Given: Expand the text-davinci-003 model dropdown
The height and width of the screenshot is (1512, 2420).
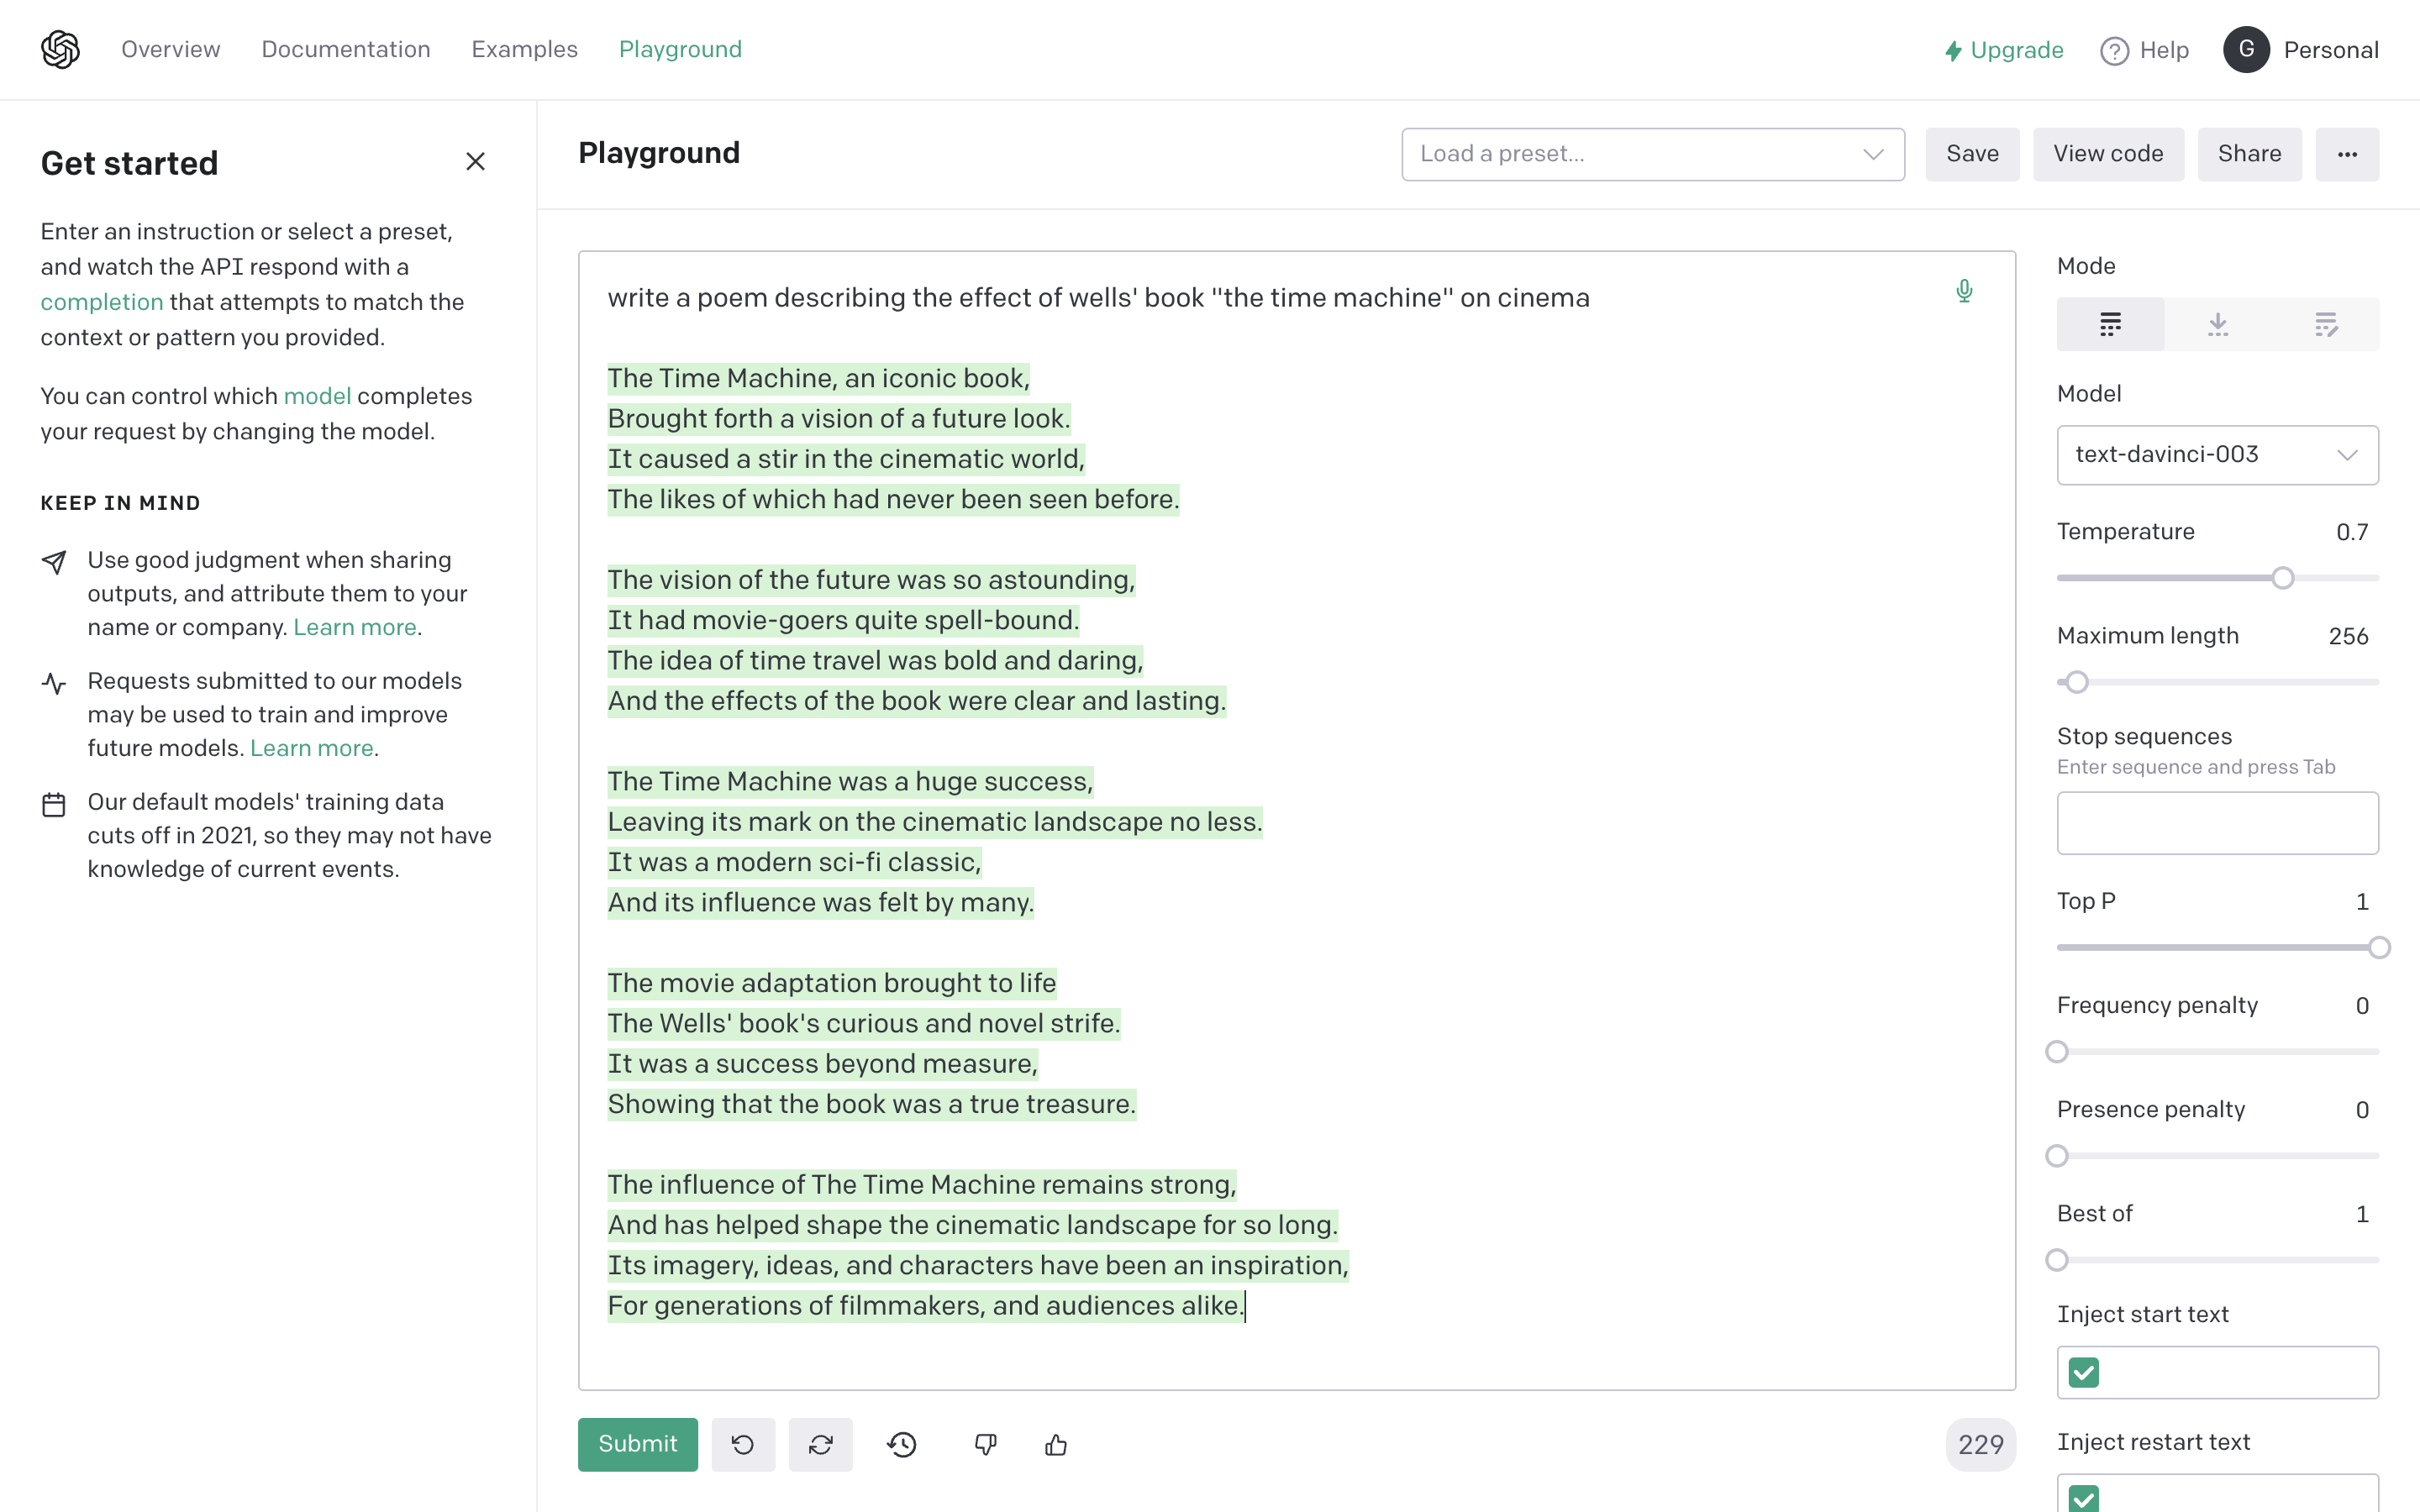Looking at the screenshot, I should [2217, 455].
